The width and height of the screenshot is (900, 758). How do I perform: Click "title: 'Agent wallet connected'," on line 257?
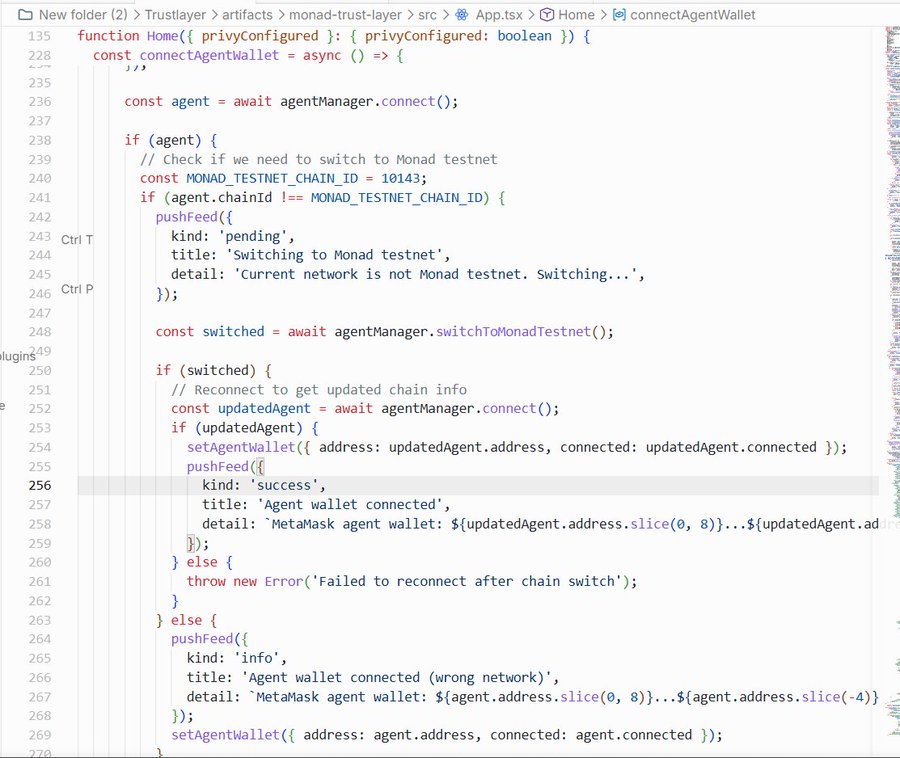tap(326, 505)
